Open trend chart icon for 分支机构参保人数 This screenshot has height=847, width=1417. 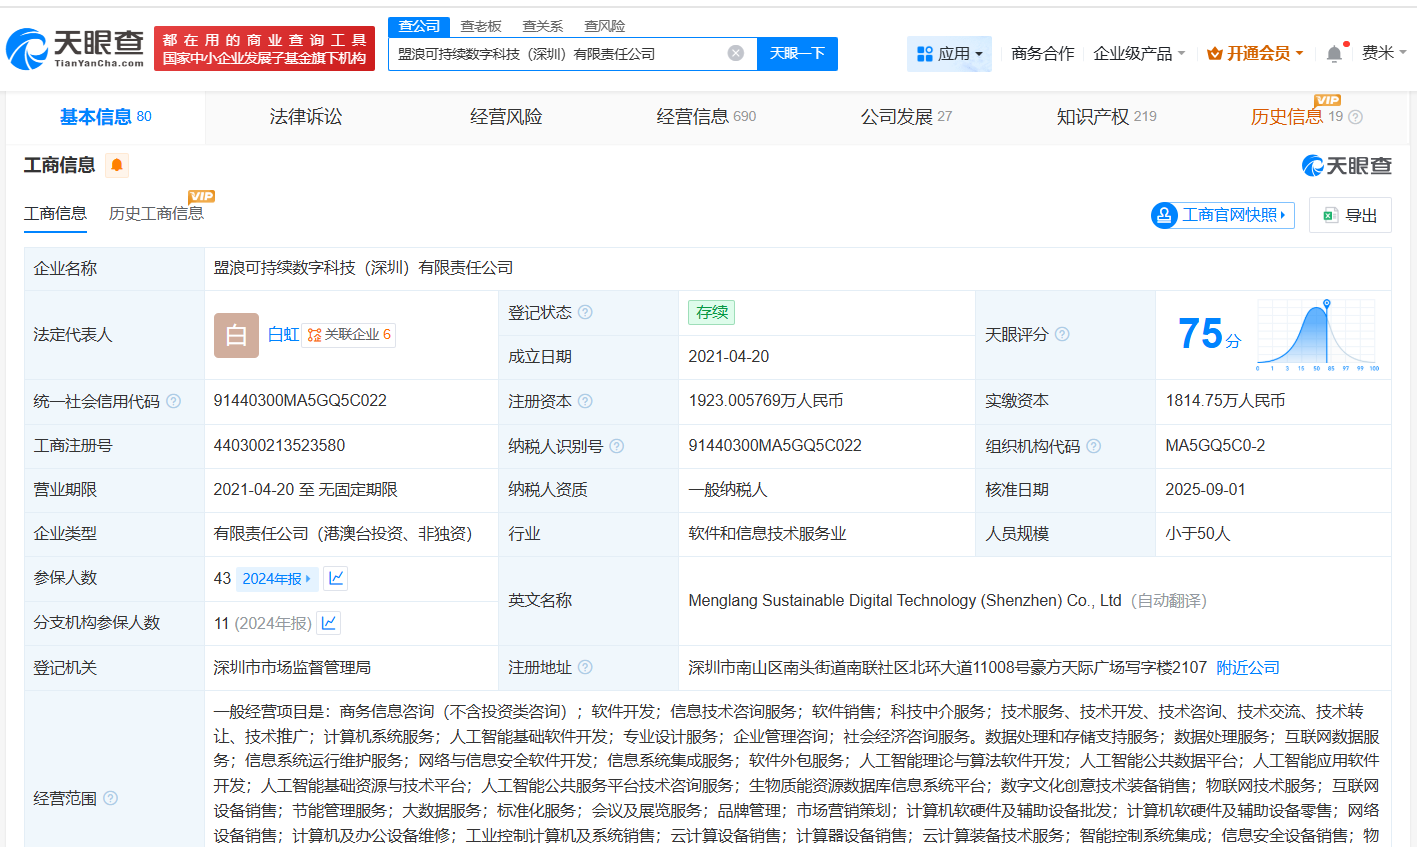329,623
